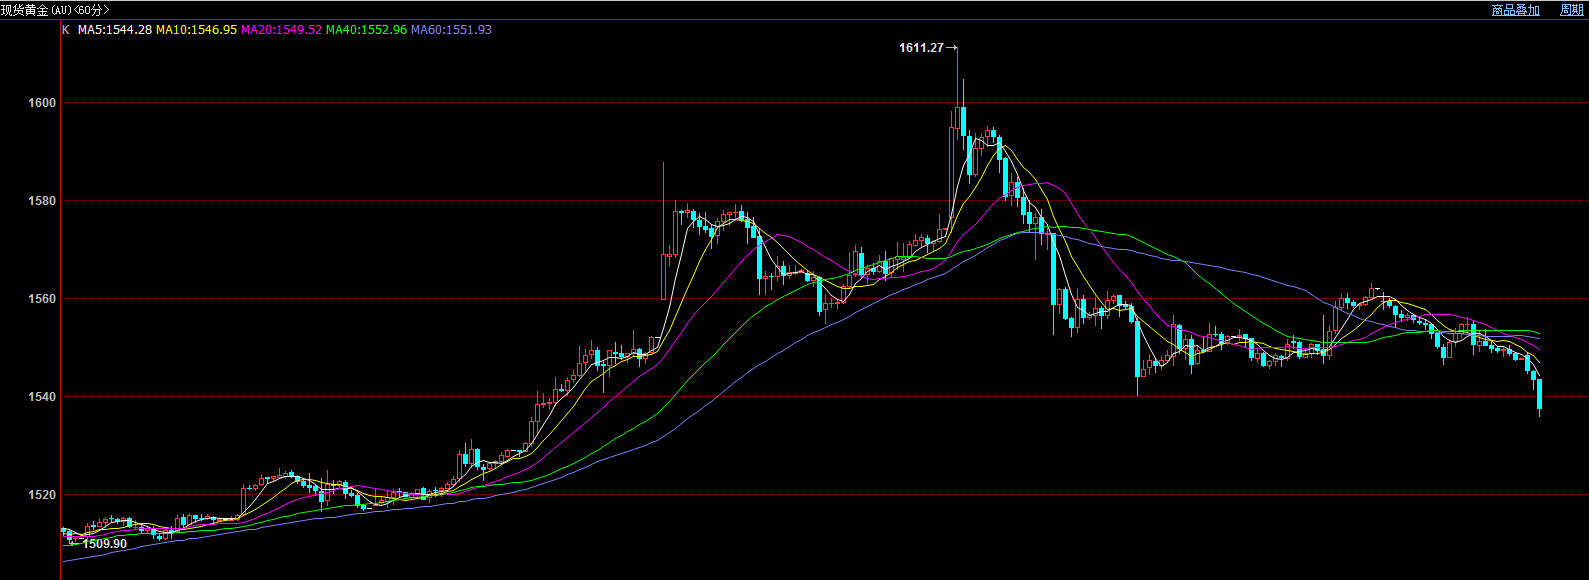Click the 1560 price axis label

pyautogui.click(x=42, y=299)
